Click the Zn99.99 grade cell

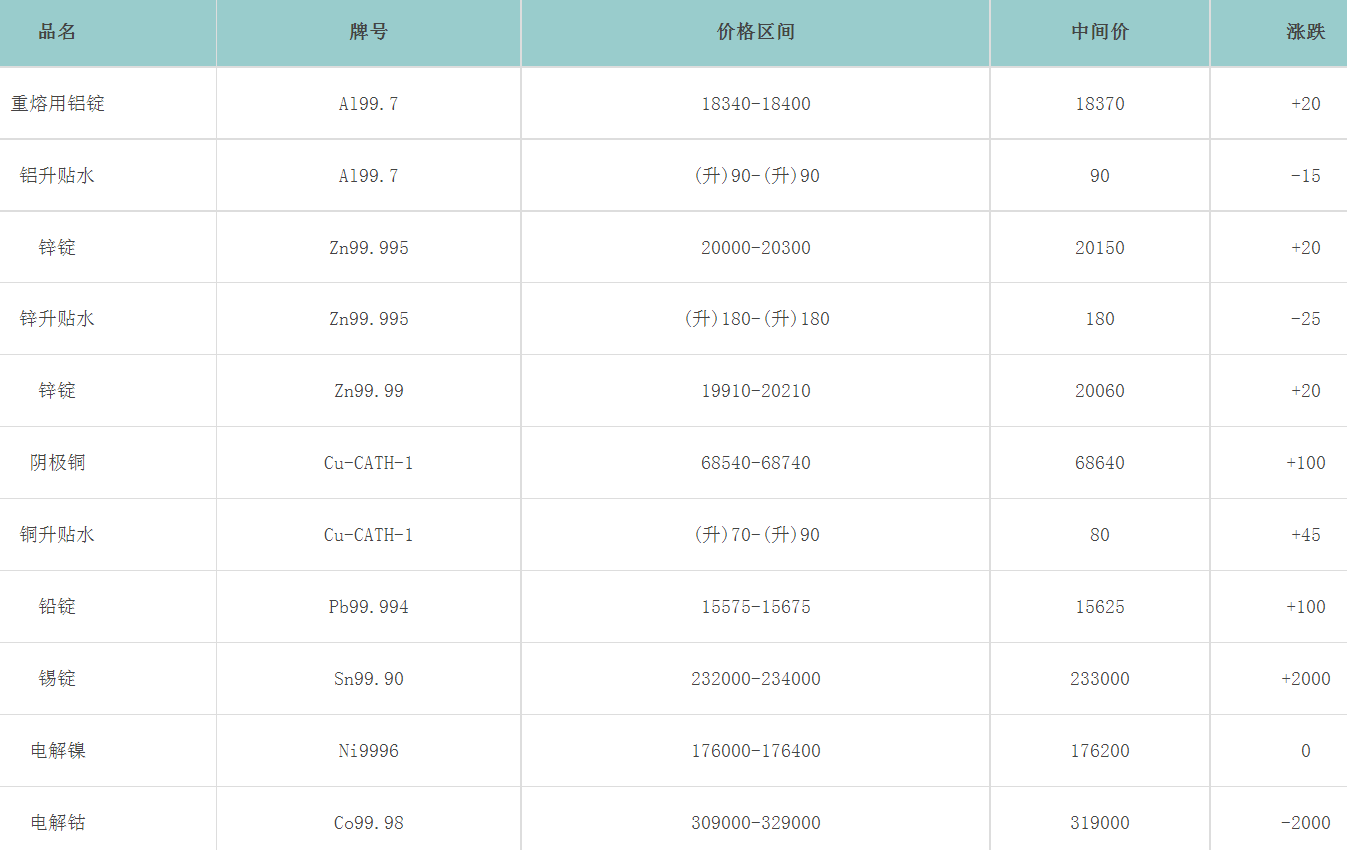pos(368,391)
